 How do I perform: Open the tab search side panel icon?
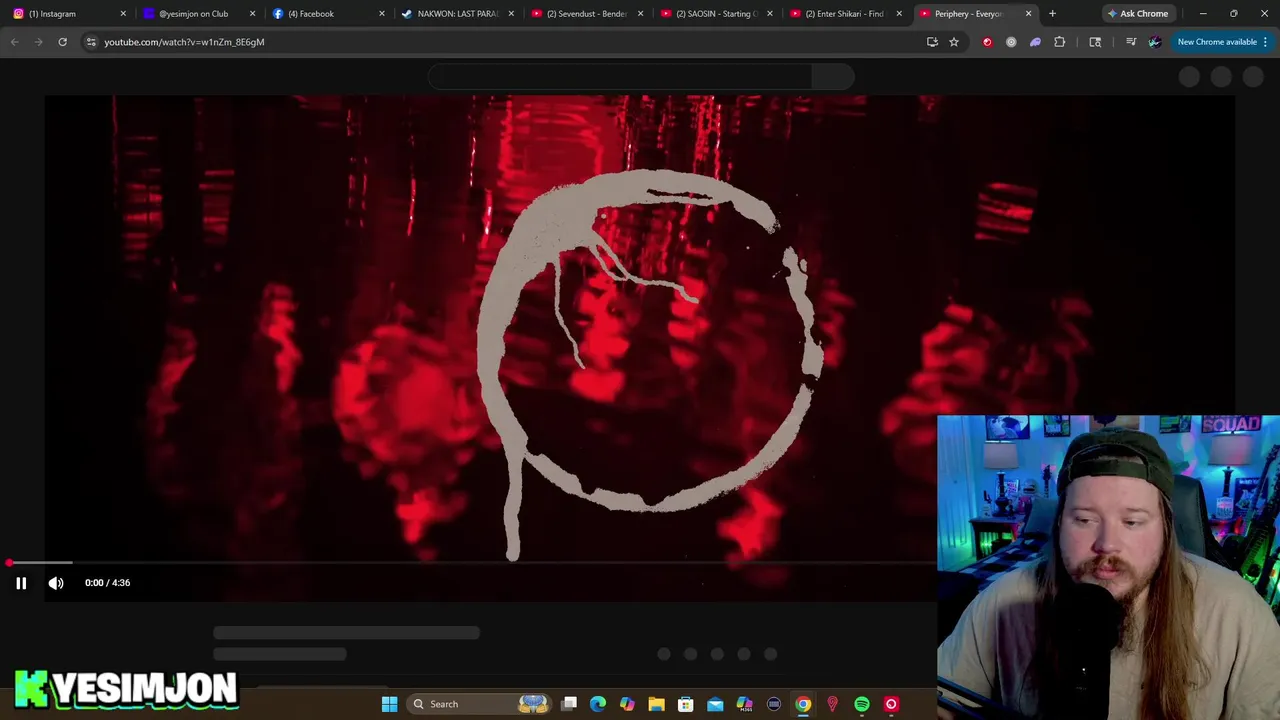[x=1095, y=42]
